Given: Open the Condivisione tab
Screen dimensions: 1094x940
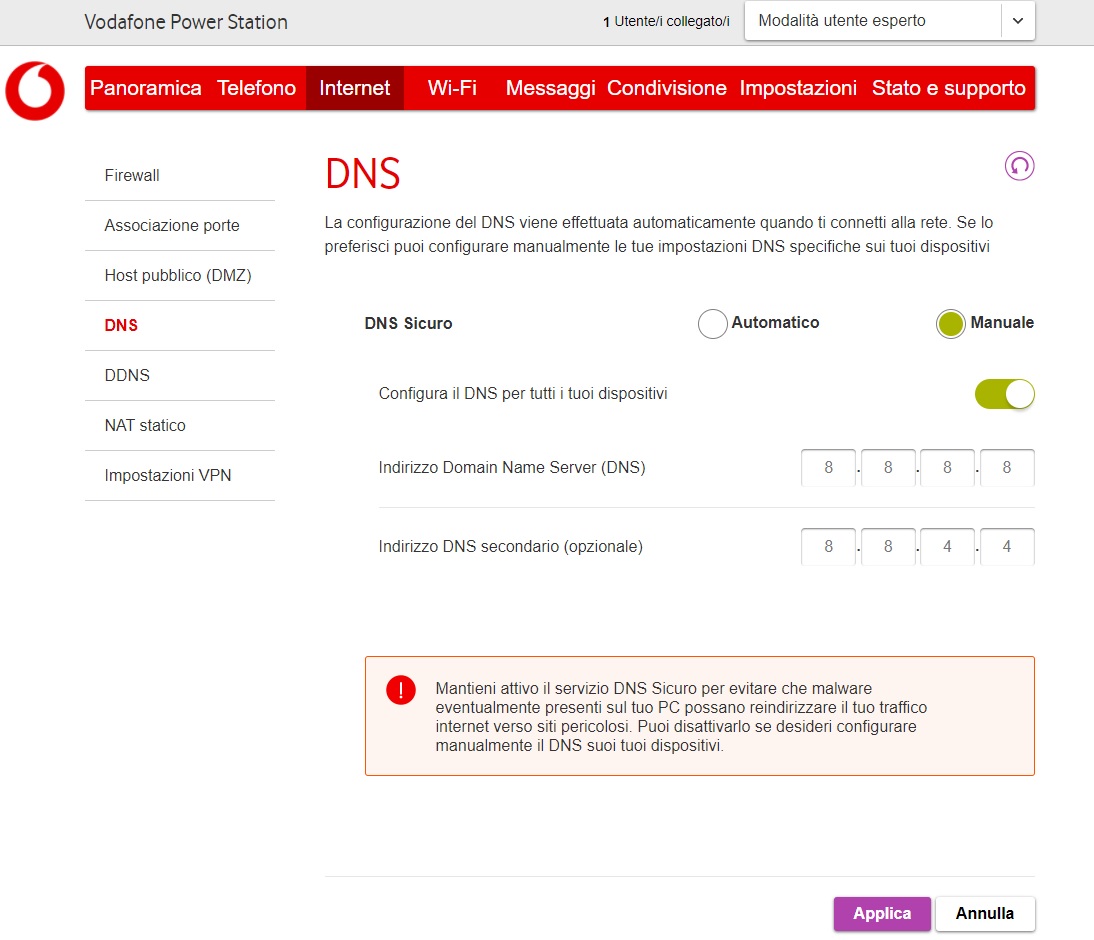Looking at the screenshot, I should [x=666, y=88].
